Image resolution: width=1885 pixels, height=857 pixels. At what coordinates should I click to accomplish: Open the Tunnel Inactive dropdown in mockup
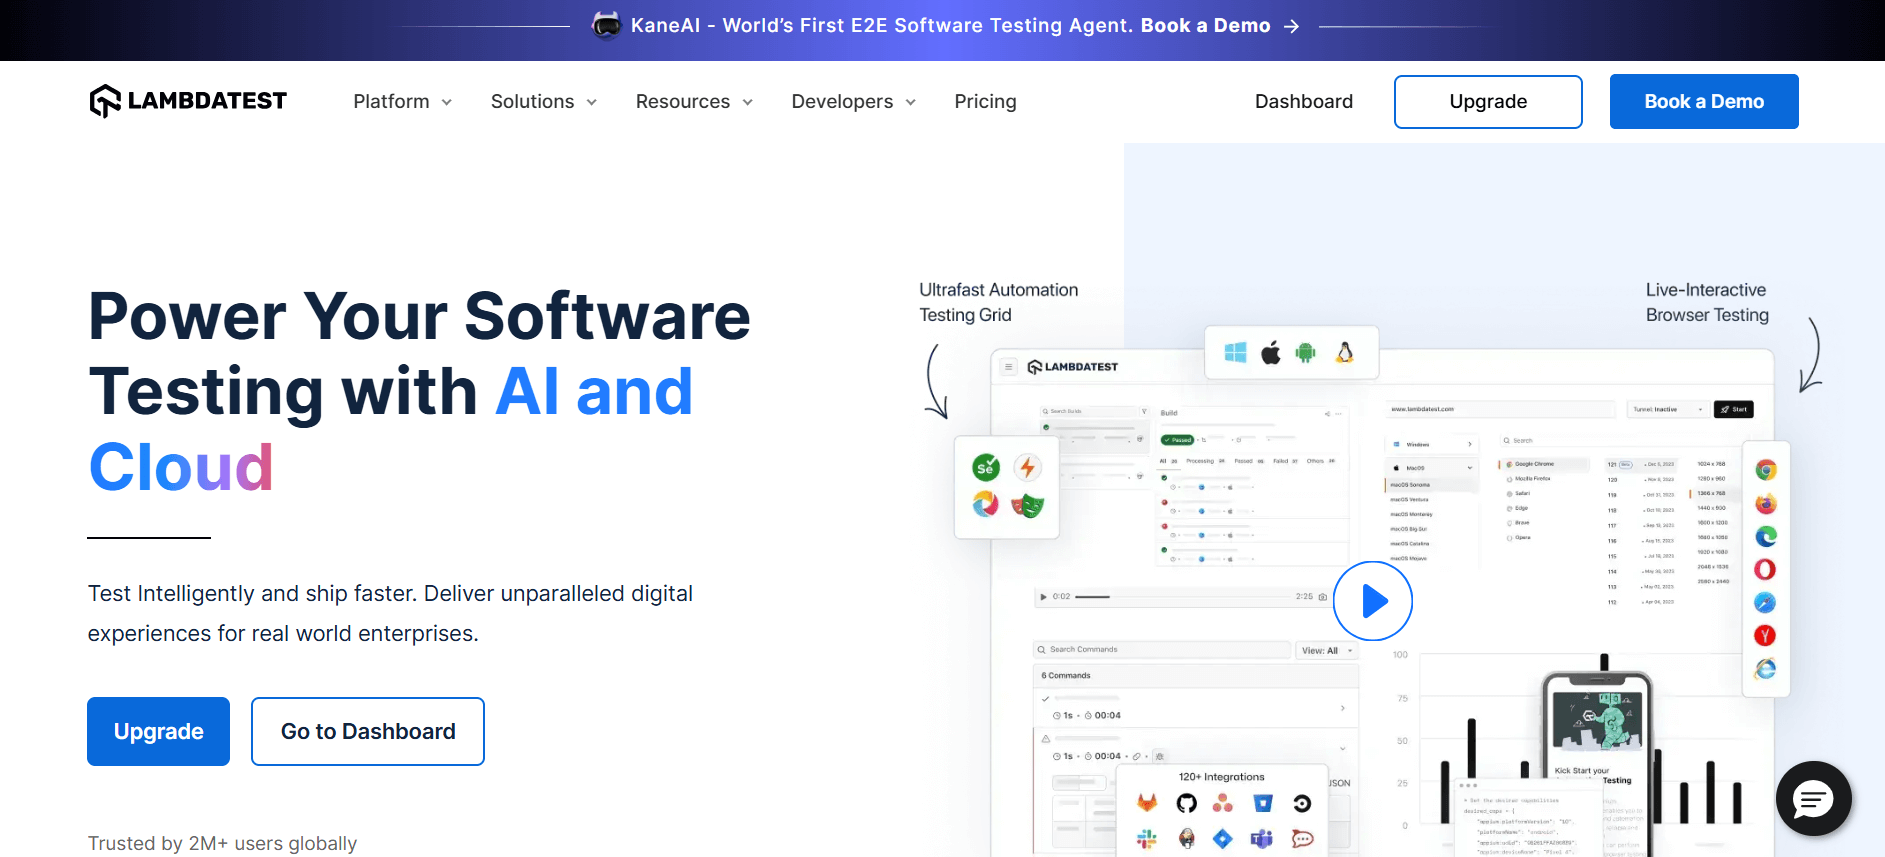1666,409
